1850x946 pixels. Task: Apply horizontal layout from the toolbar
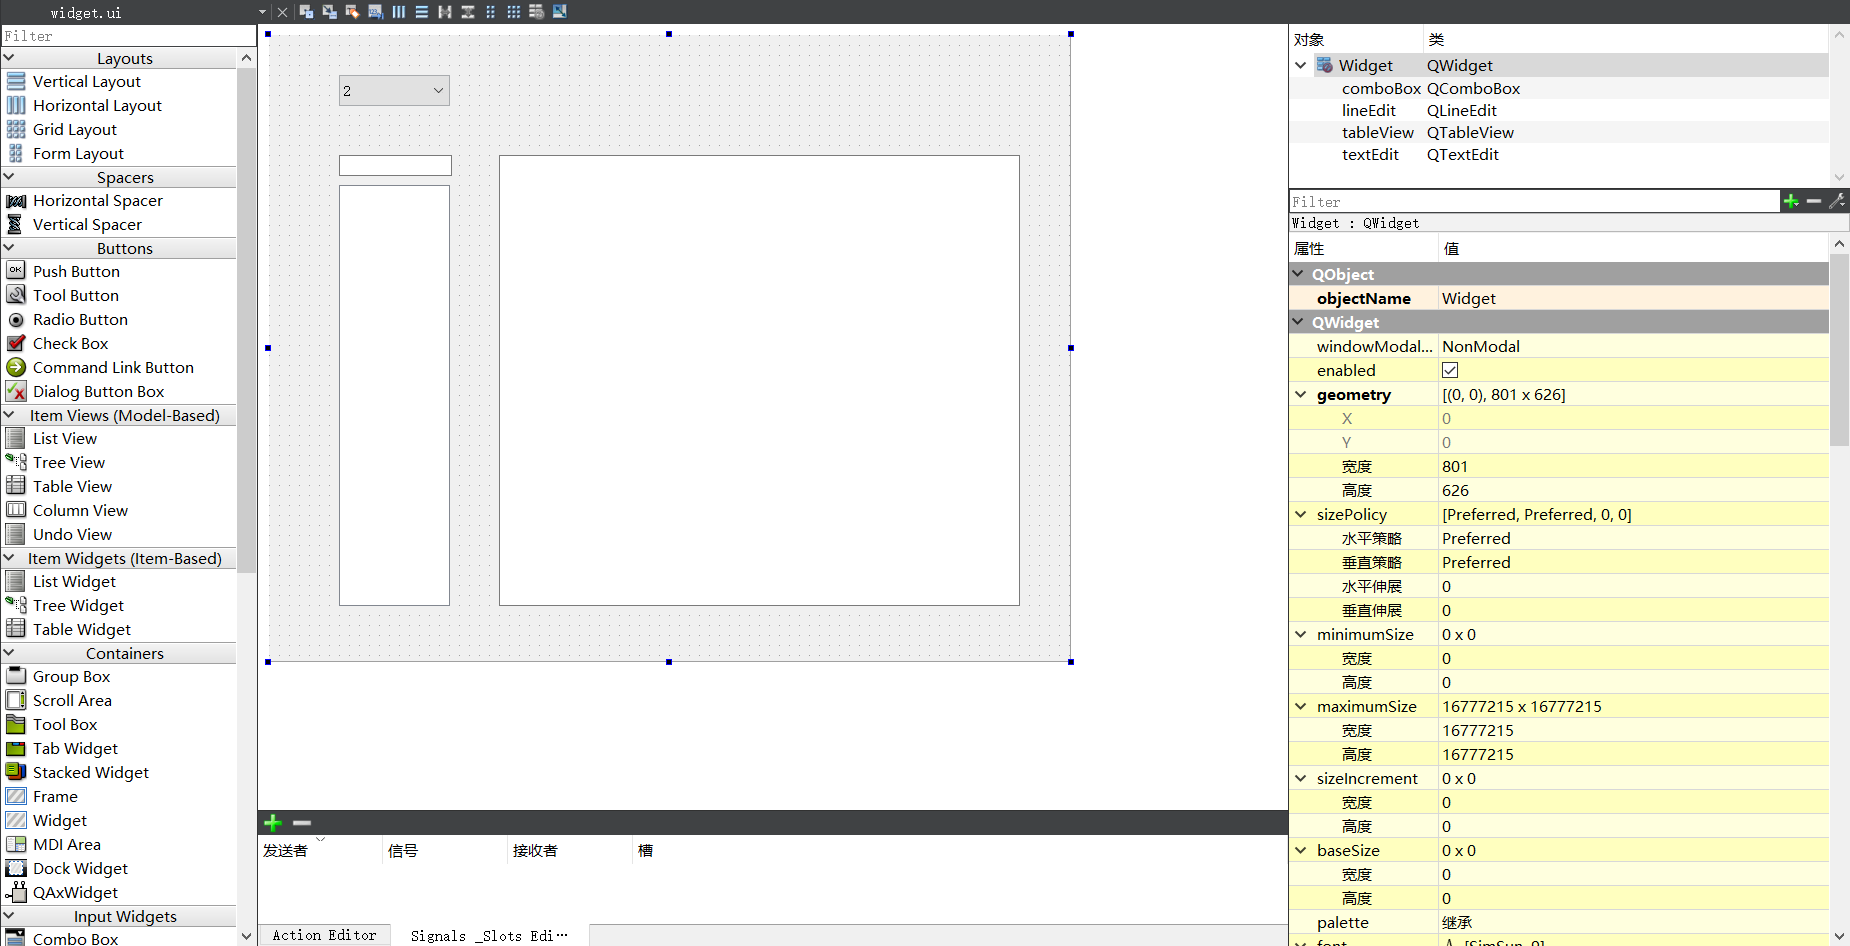tap(399, 12)
